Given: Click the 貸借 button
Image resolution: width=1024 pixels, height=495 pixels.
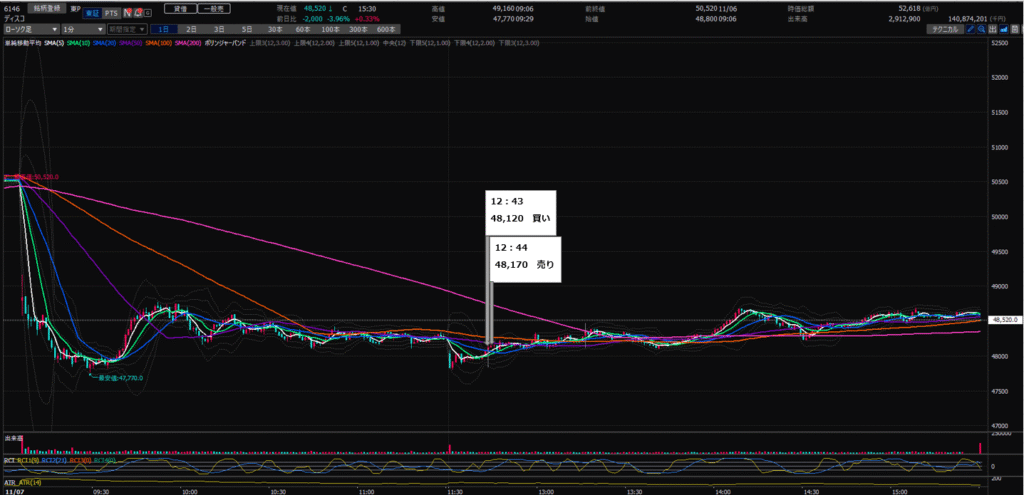Looking at the screenshot, I should click(x=179, y=7).
